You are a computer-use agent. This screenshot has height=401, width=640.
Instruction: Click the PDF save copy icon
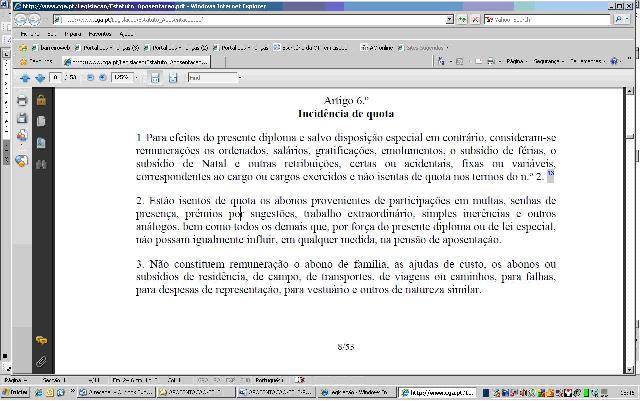[22, 118]
